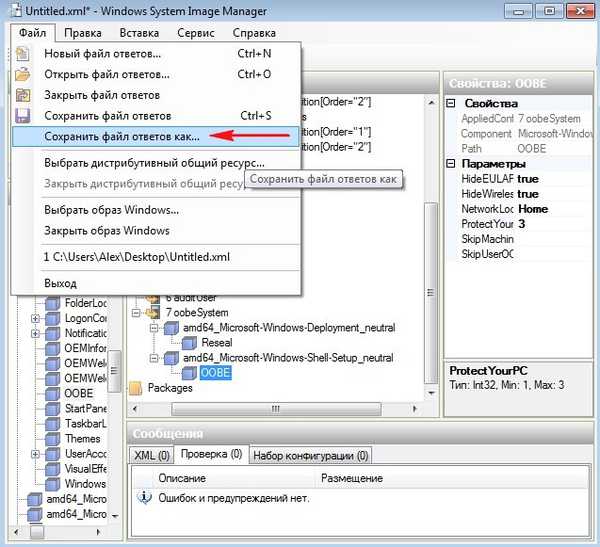The image size is (600, 547).
Task: Open the Набор конфигурации (0) tab
Action: click(x=309, y=456)
